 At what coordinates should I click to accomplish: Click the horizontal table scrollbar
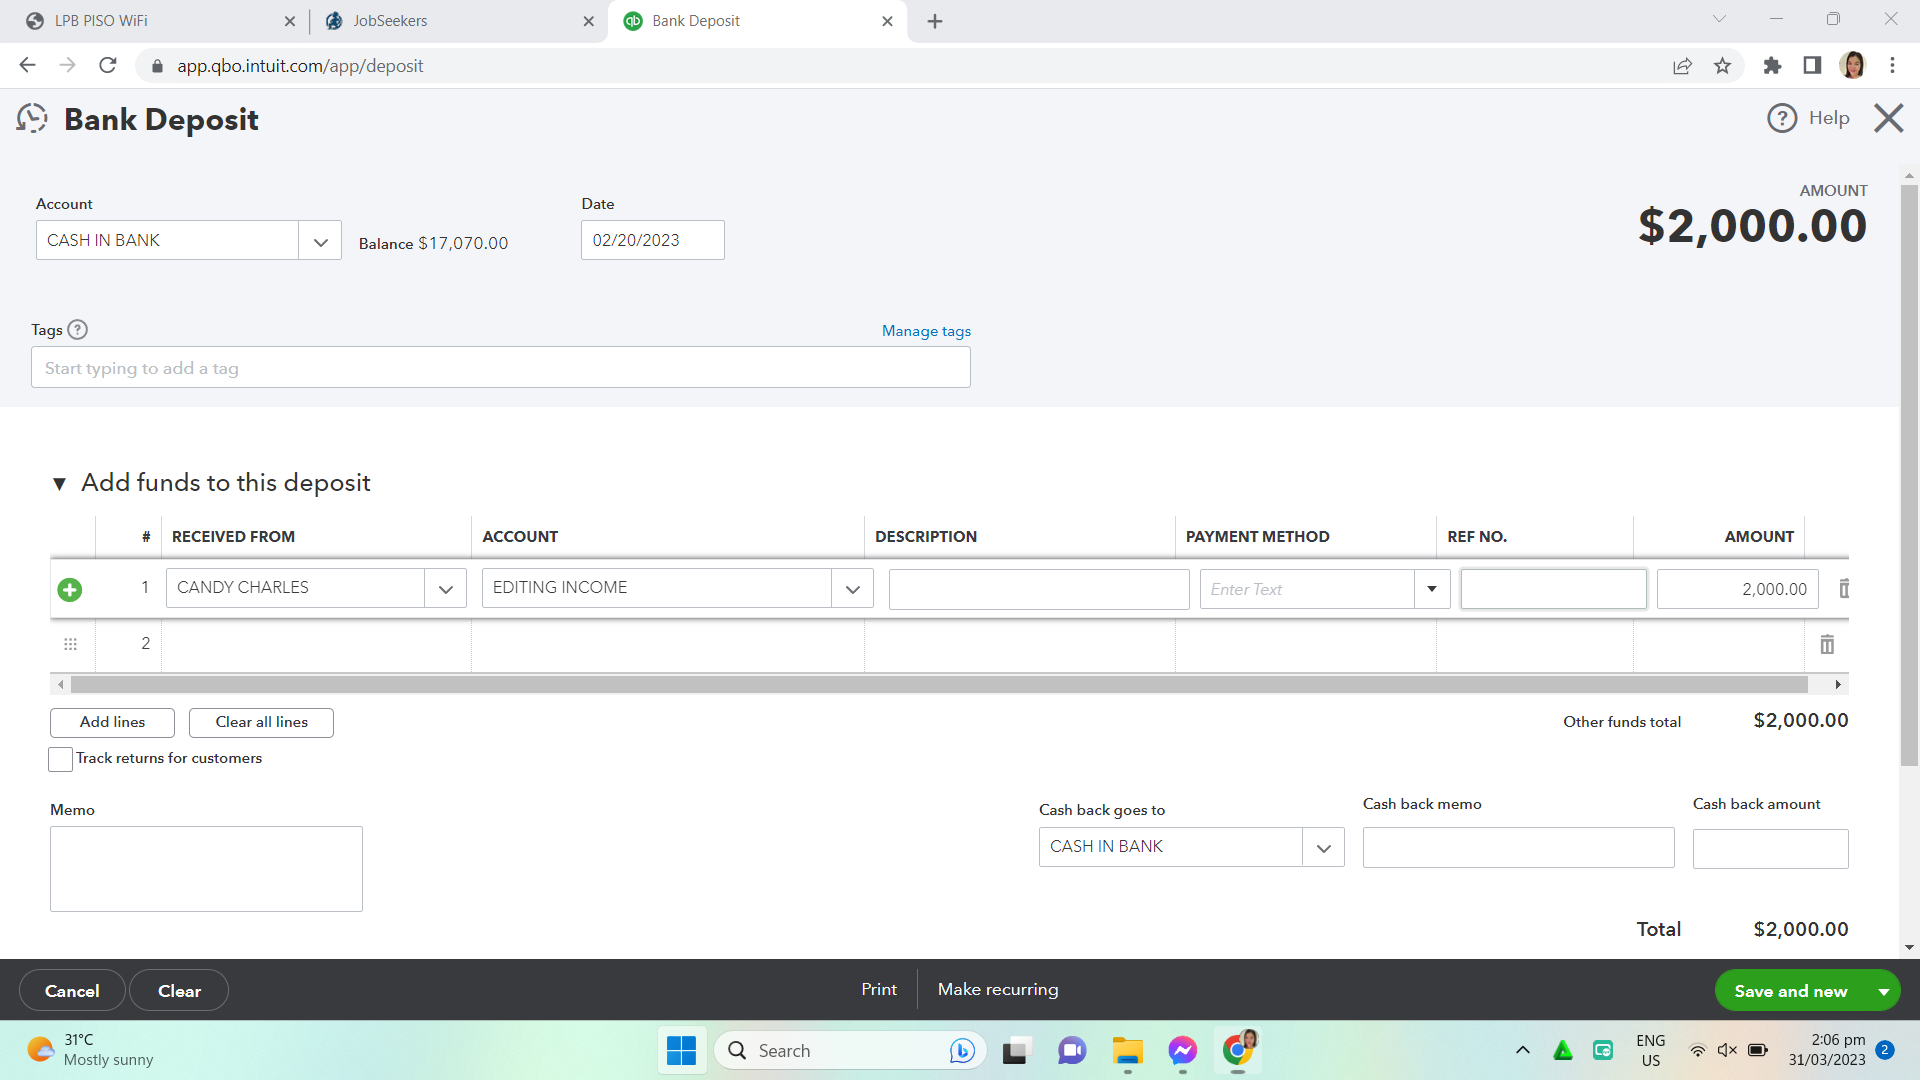938,685
